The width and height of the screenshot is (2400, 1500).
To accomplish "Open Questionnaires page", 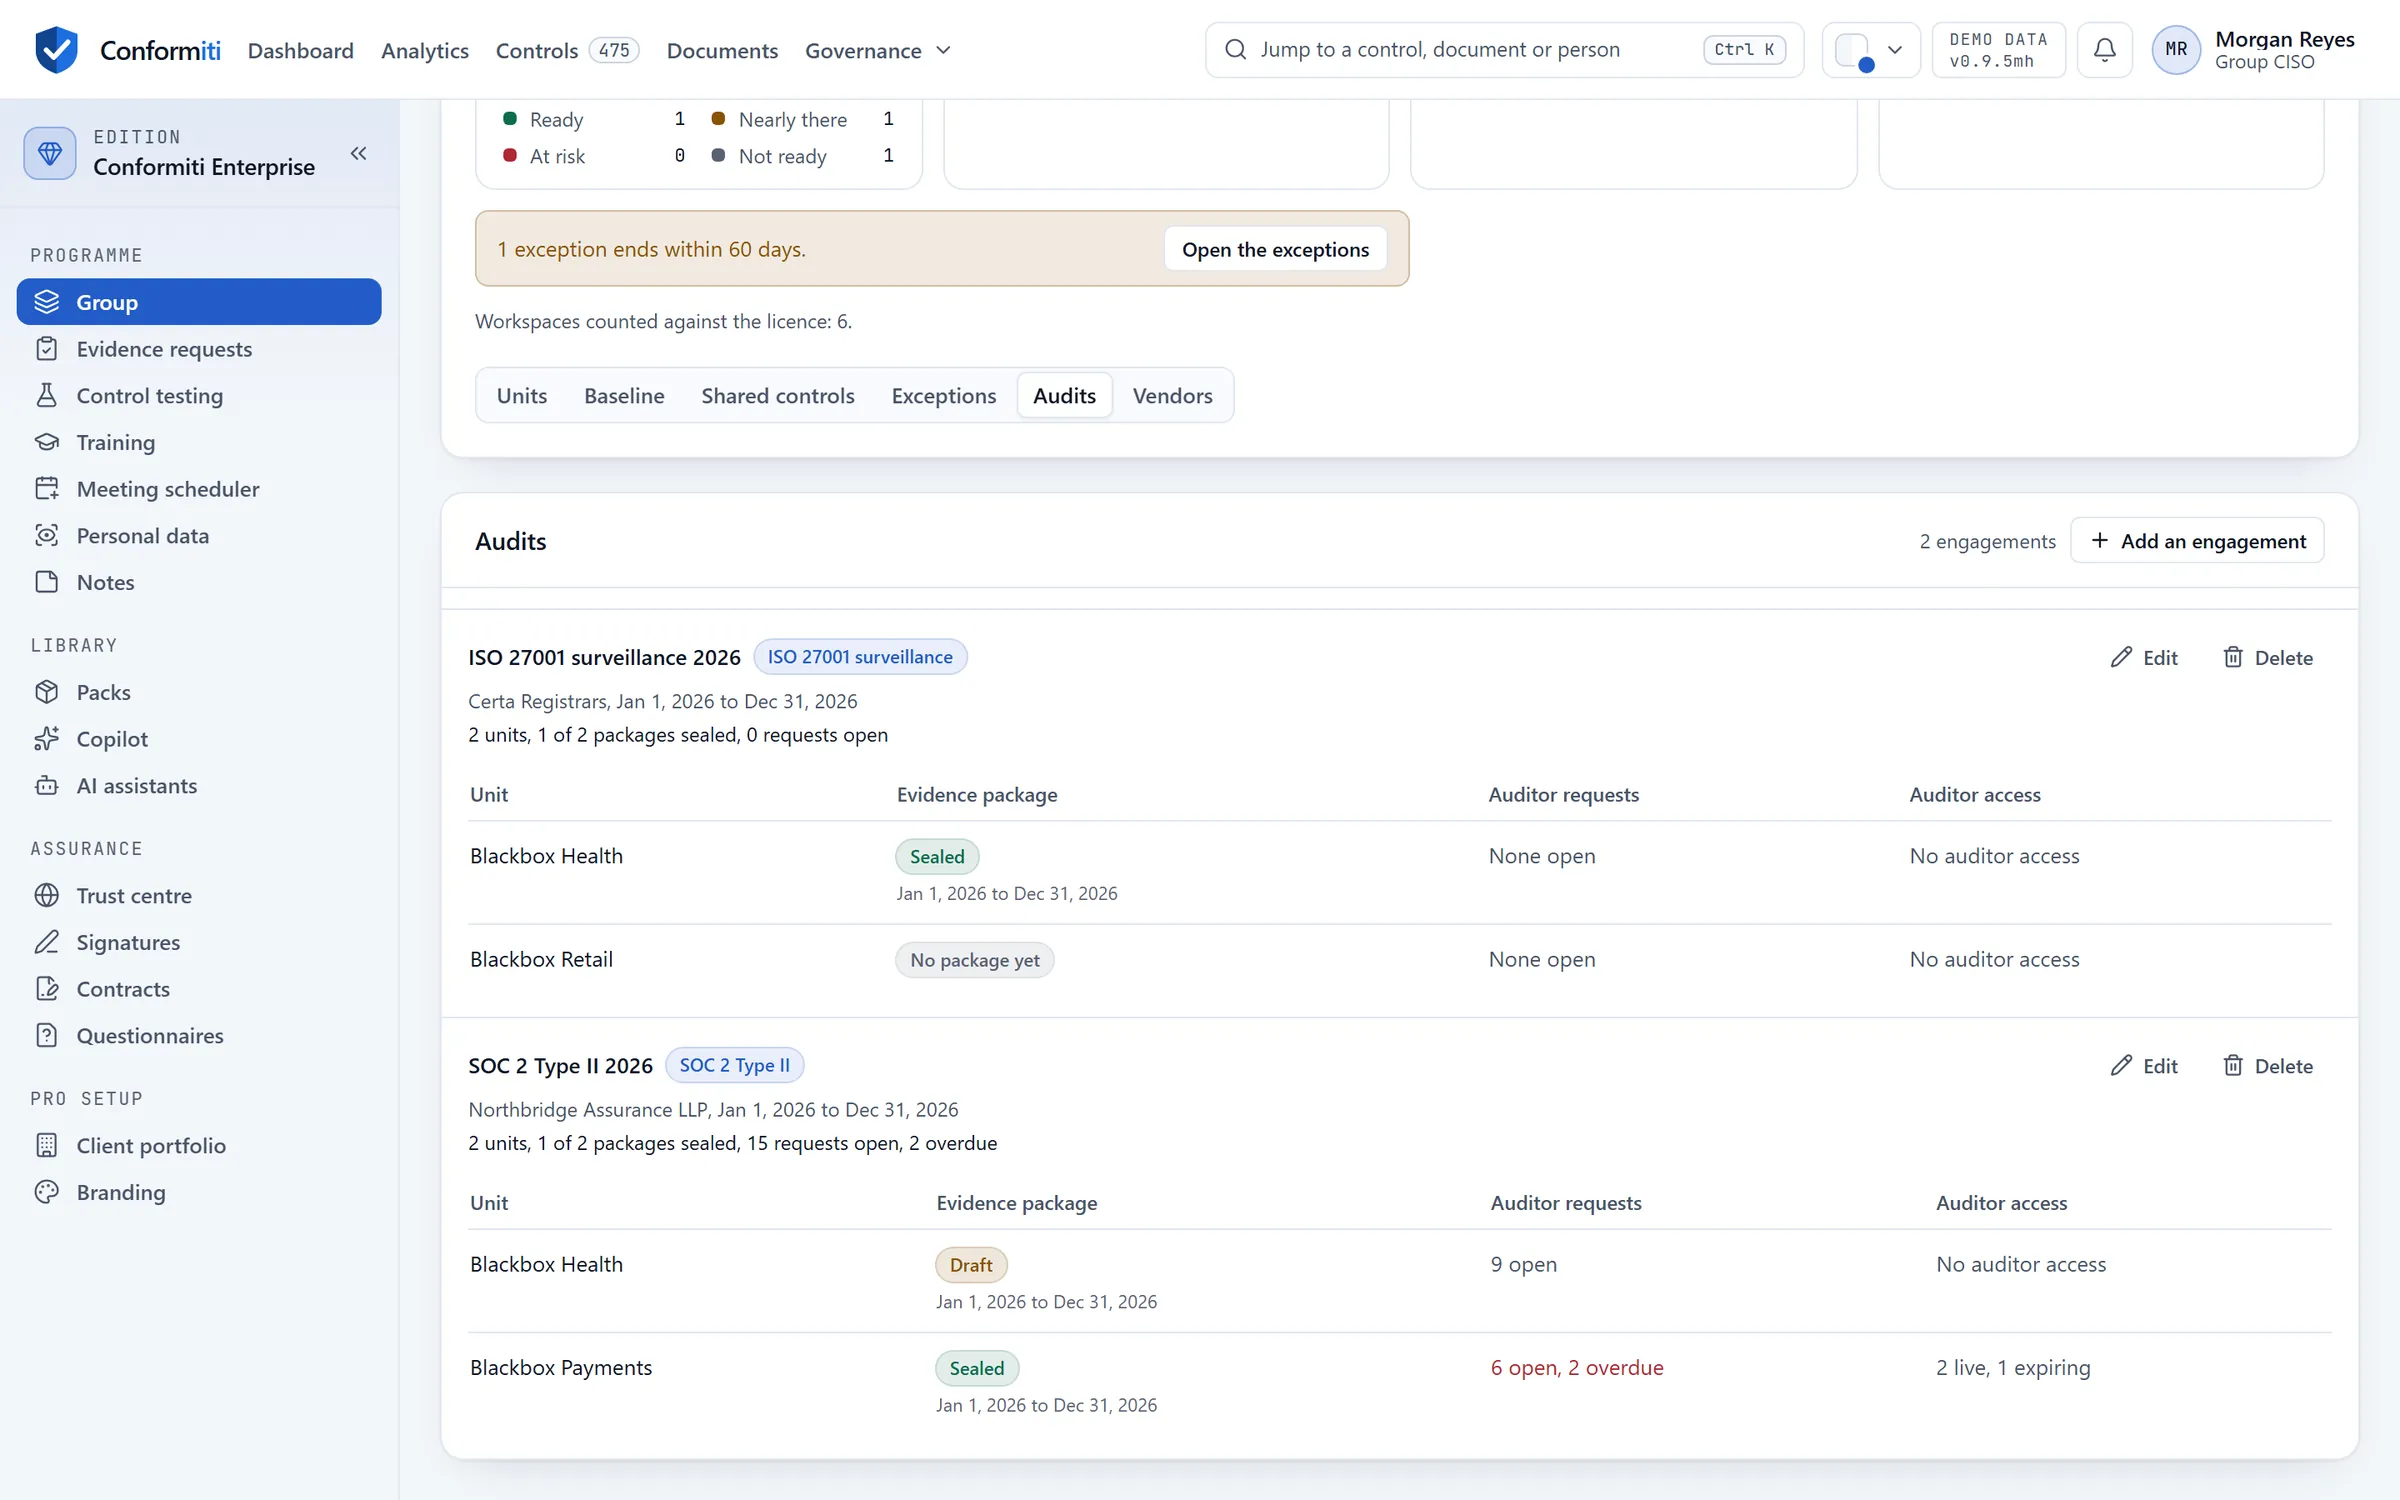I will coord(199,1035).
